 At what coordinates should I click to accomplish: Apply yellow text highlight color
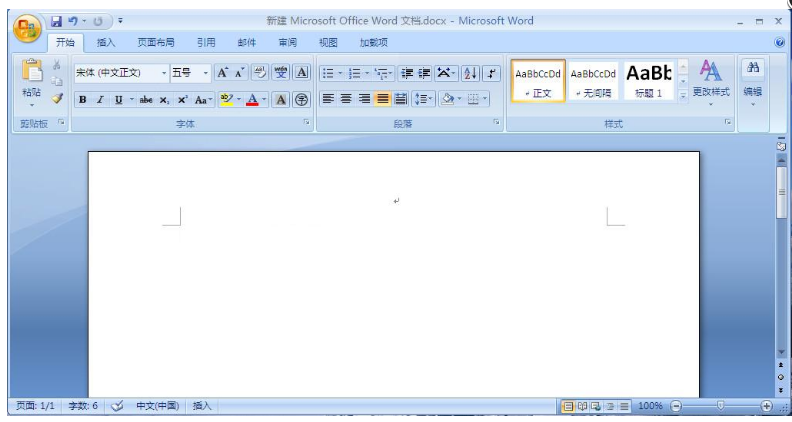tap(226, 100)
